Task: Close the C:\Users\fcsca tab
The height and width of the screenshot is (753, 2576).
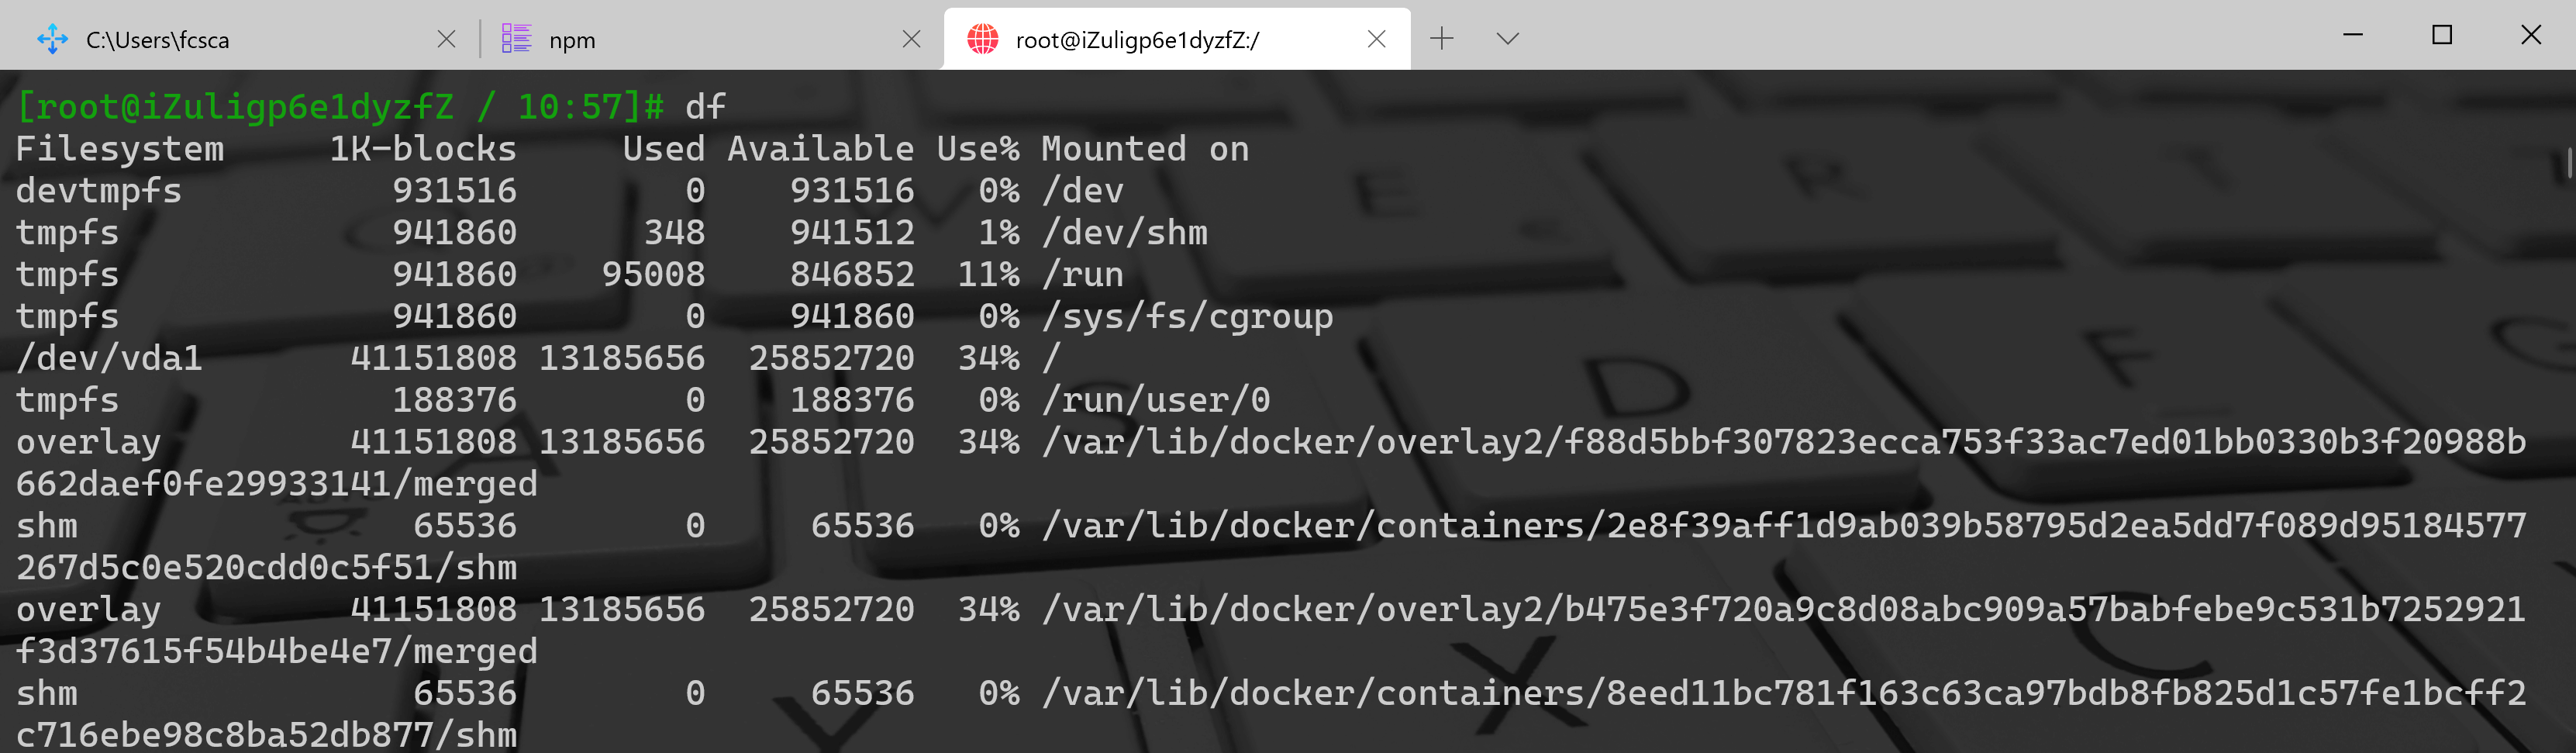Action: tap(446, 39)
